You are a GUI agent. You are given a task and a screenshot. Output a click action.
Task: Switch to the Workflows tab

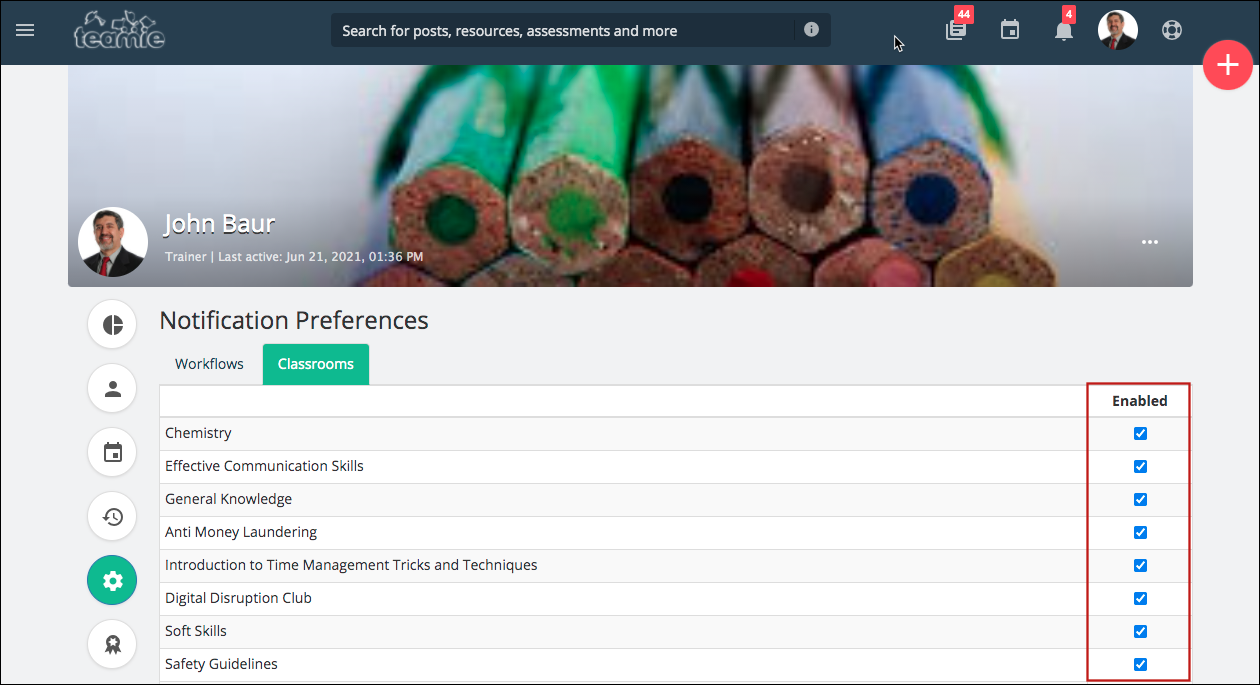(x=209, y=364)
